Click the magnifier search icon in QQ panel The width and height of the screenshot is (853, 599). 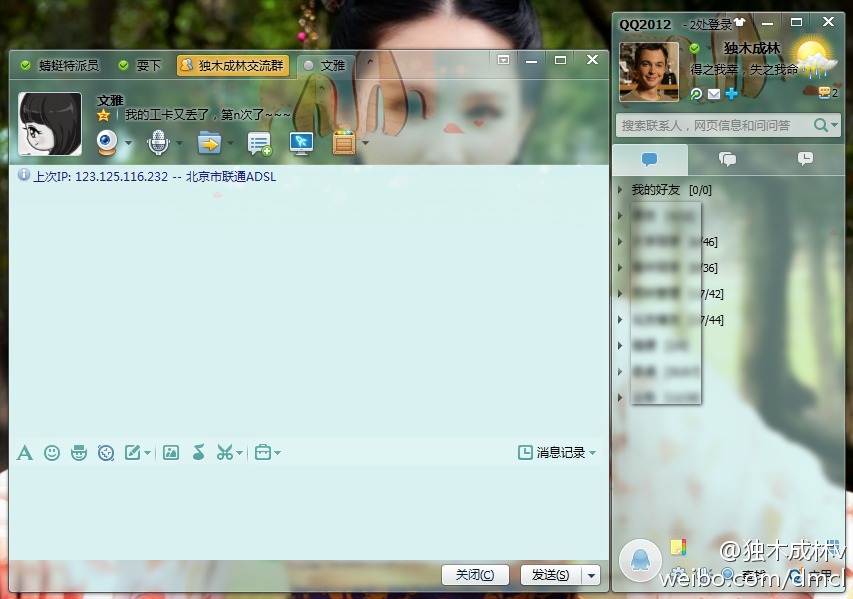point(820,126)
